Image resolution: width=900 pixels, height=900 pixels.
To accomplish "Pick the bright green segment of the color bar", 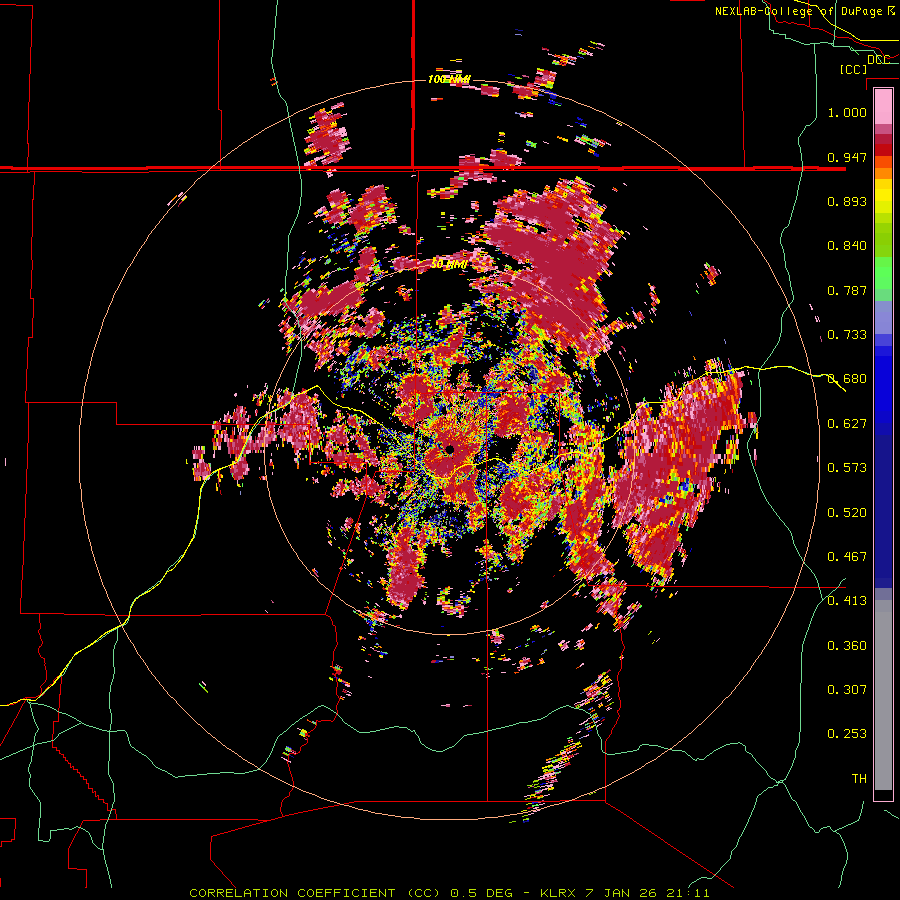I will pyautogui.click(x=883, y=273).
